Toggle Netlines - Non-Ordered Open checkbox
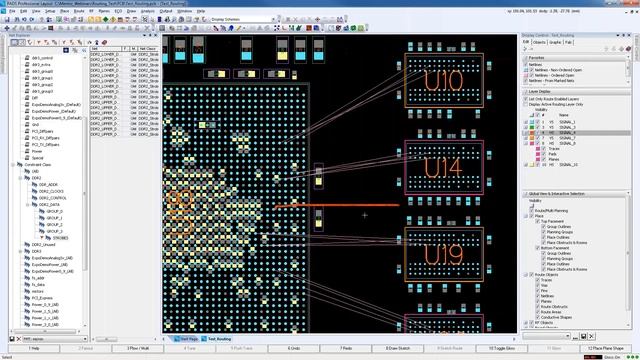This screenshot has height=360, width=640. coord(532,70)
